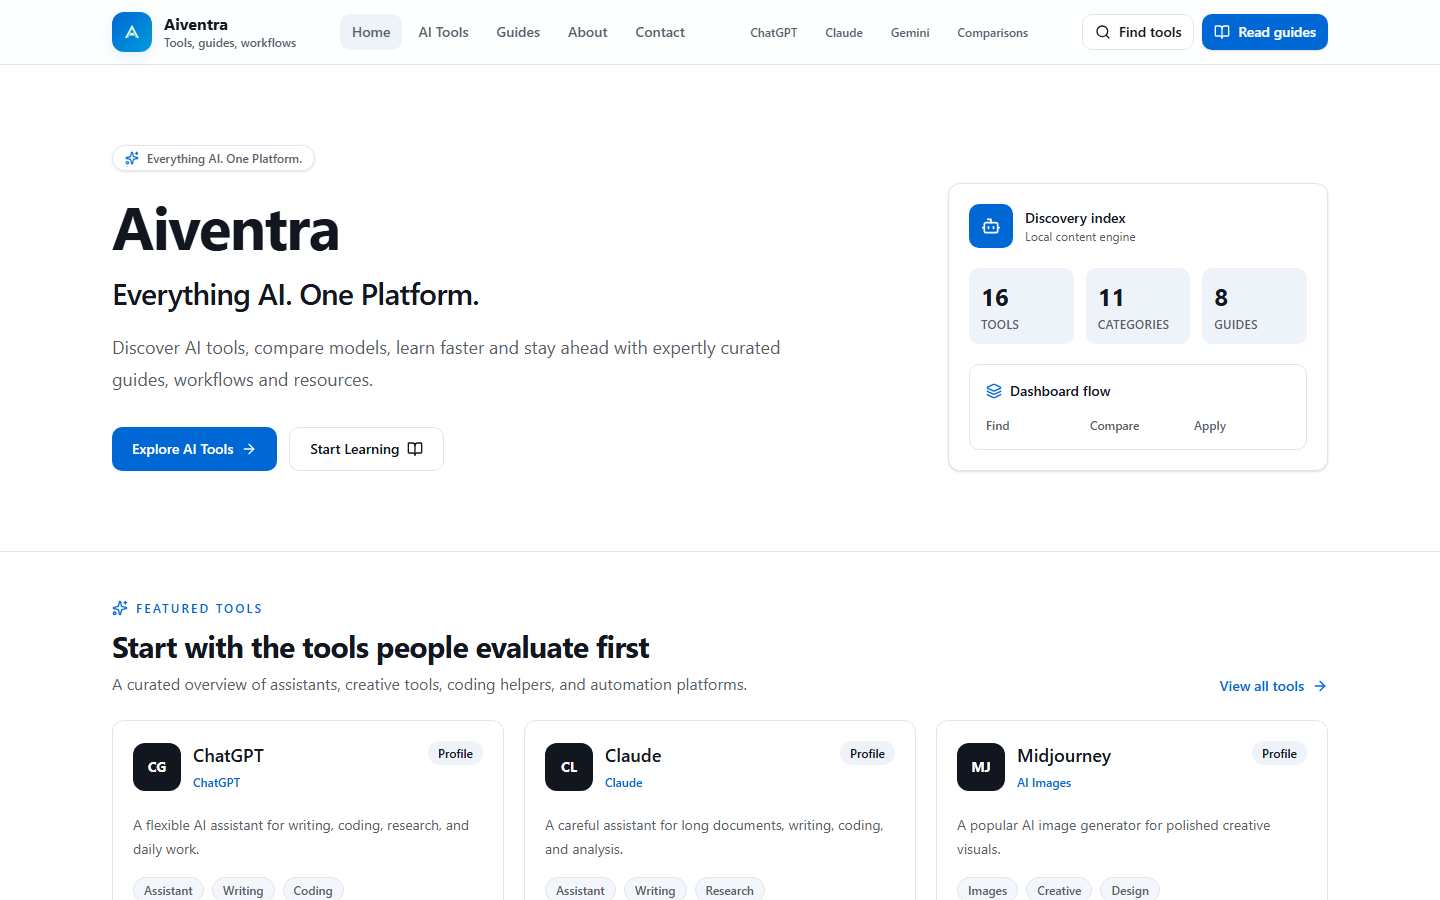This screenshot has height=900, width=1440.
Task: Click the Creative tag on Midjourney card
Action: pos(1059,890)
